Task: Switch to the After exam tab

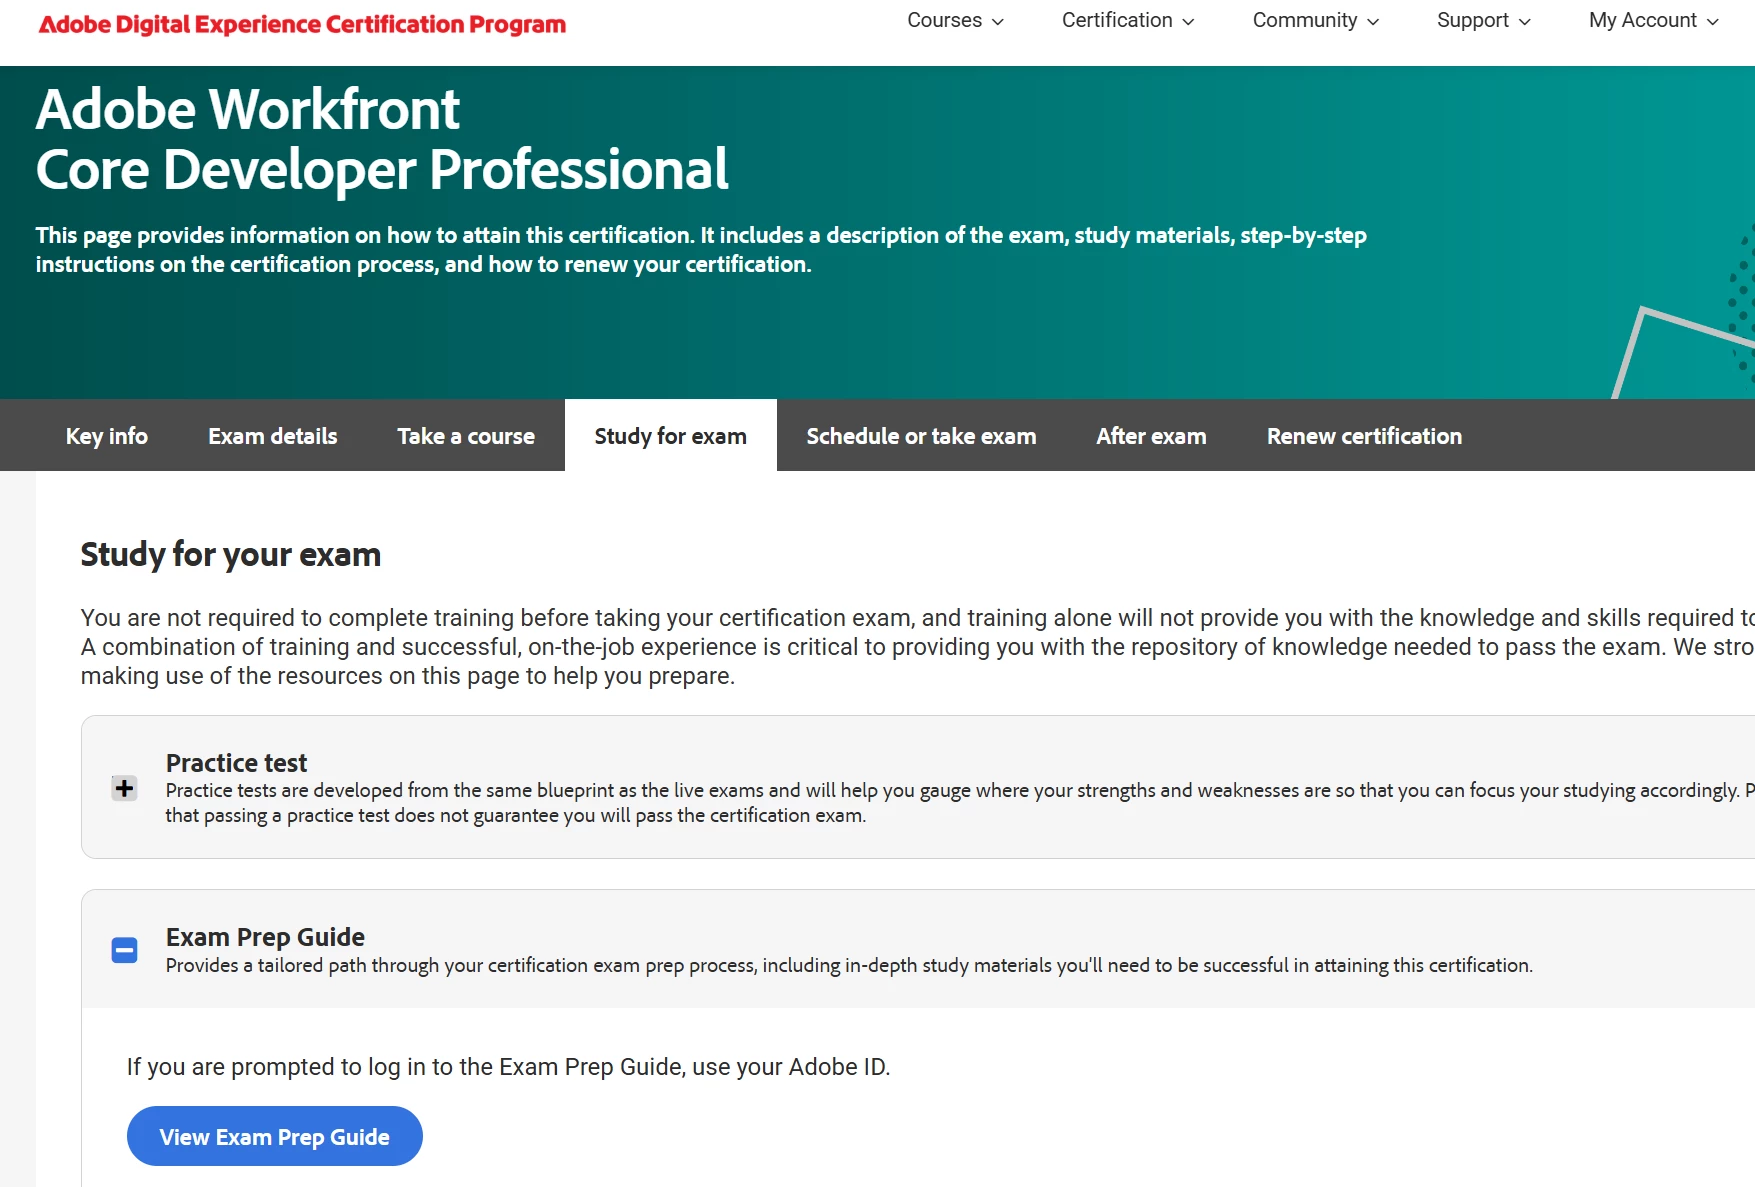Action: coord(1151,436)
